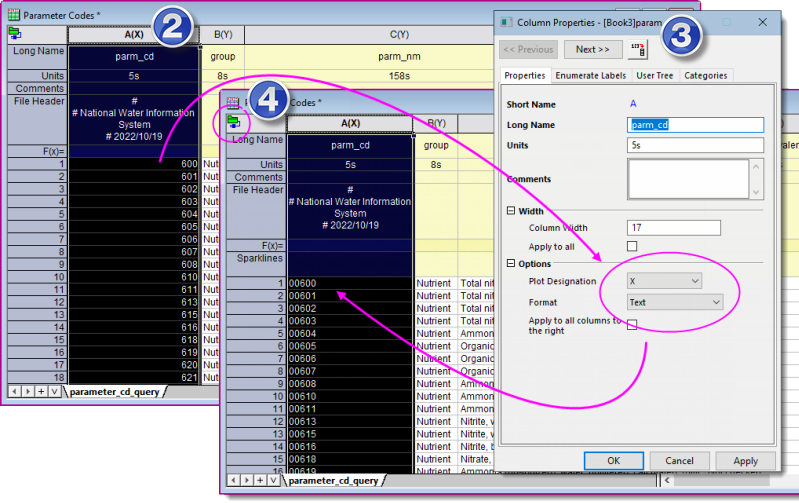Collapse the Width section
The image size is (799, 503).
click(x=511, y=210)
